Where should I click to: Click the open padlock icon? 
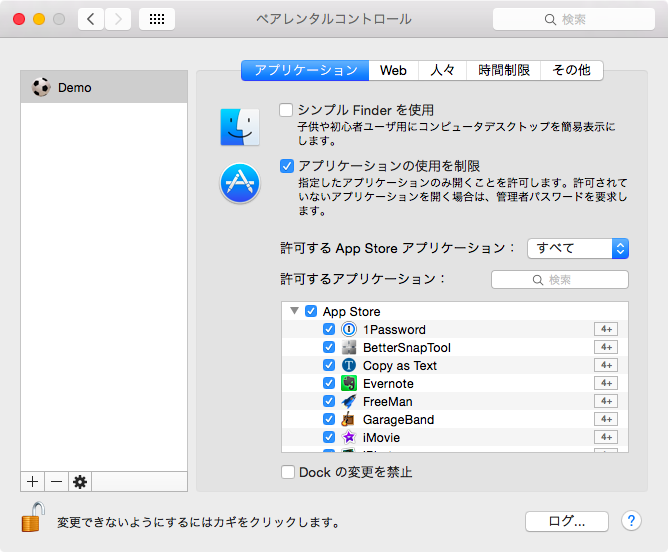click(x=33, y=517)
